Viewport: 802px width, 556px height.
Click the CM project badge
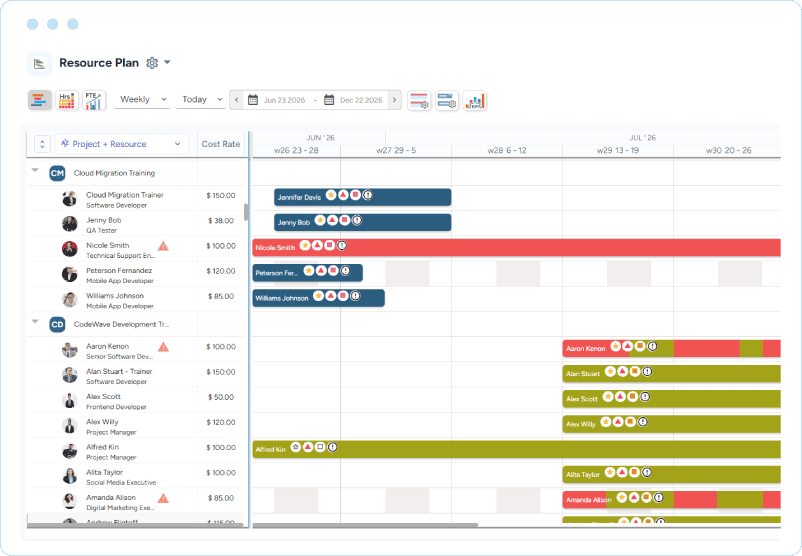(x=57, y=173)
